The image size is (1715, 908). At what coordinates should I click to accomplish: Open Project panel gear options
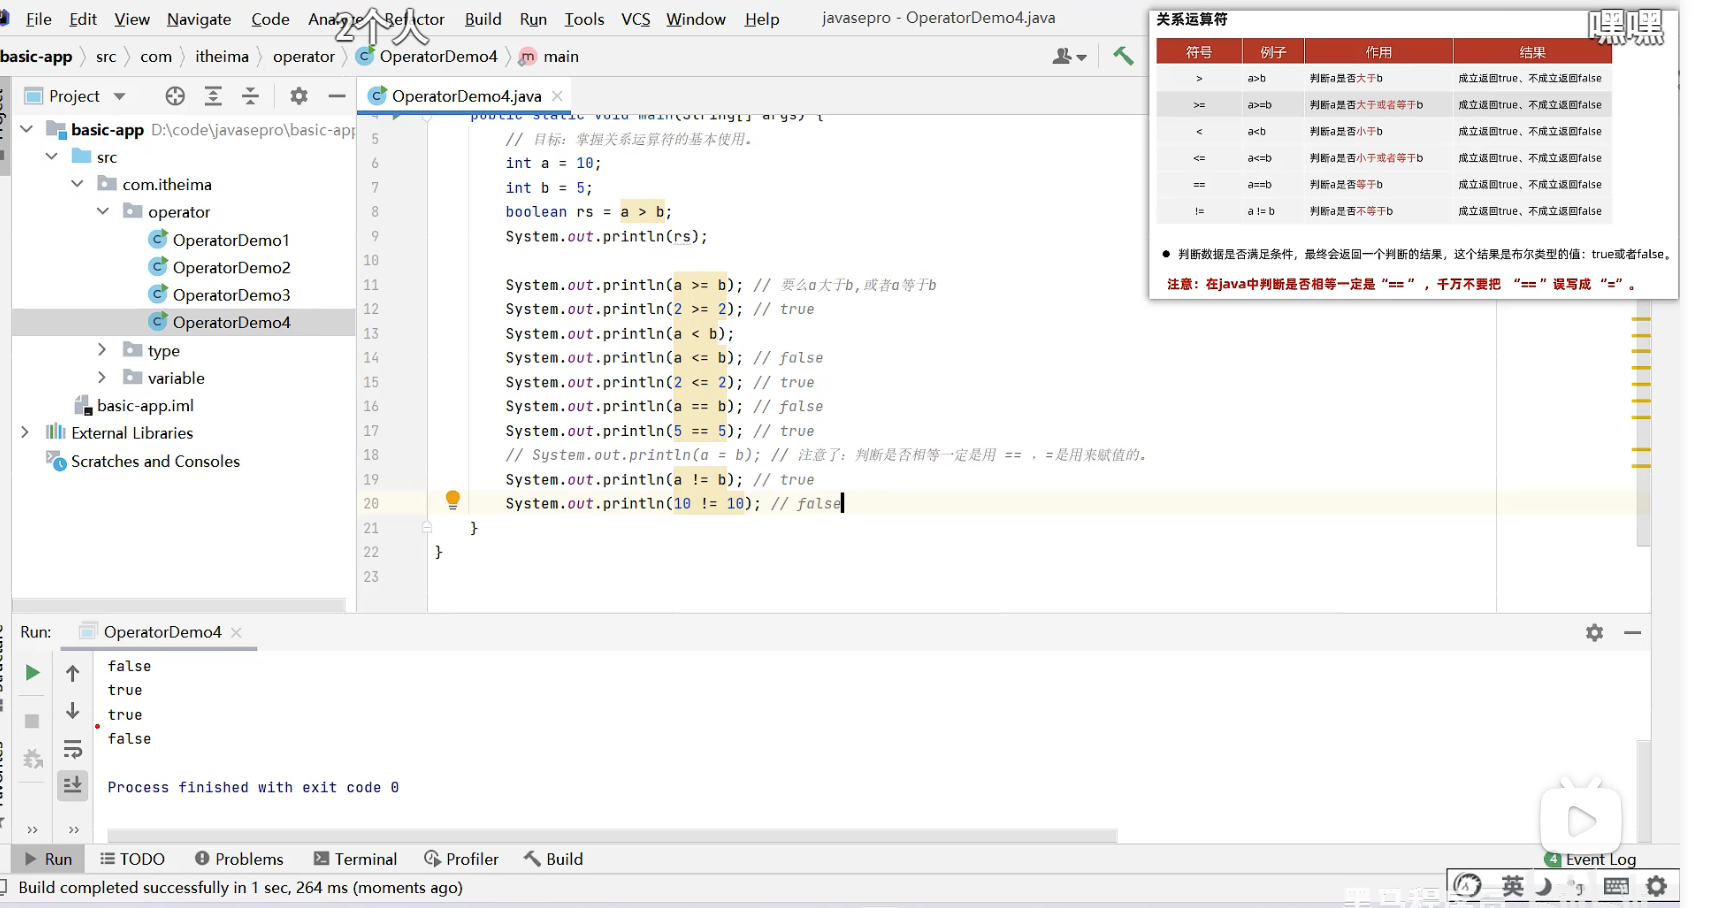[298, 96]
